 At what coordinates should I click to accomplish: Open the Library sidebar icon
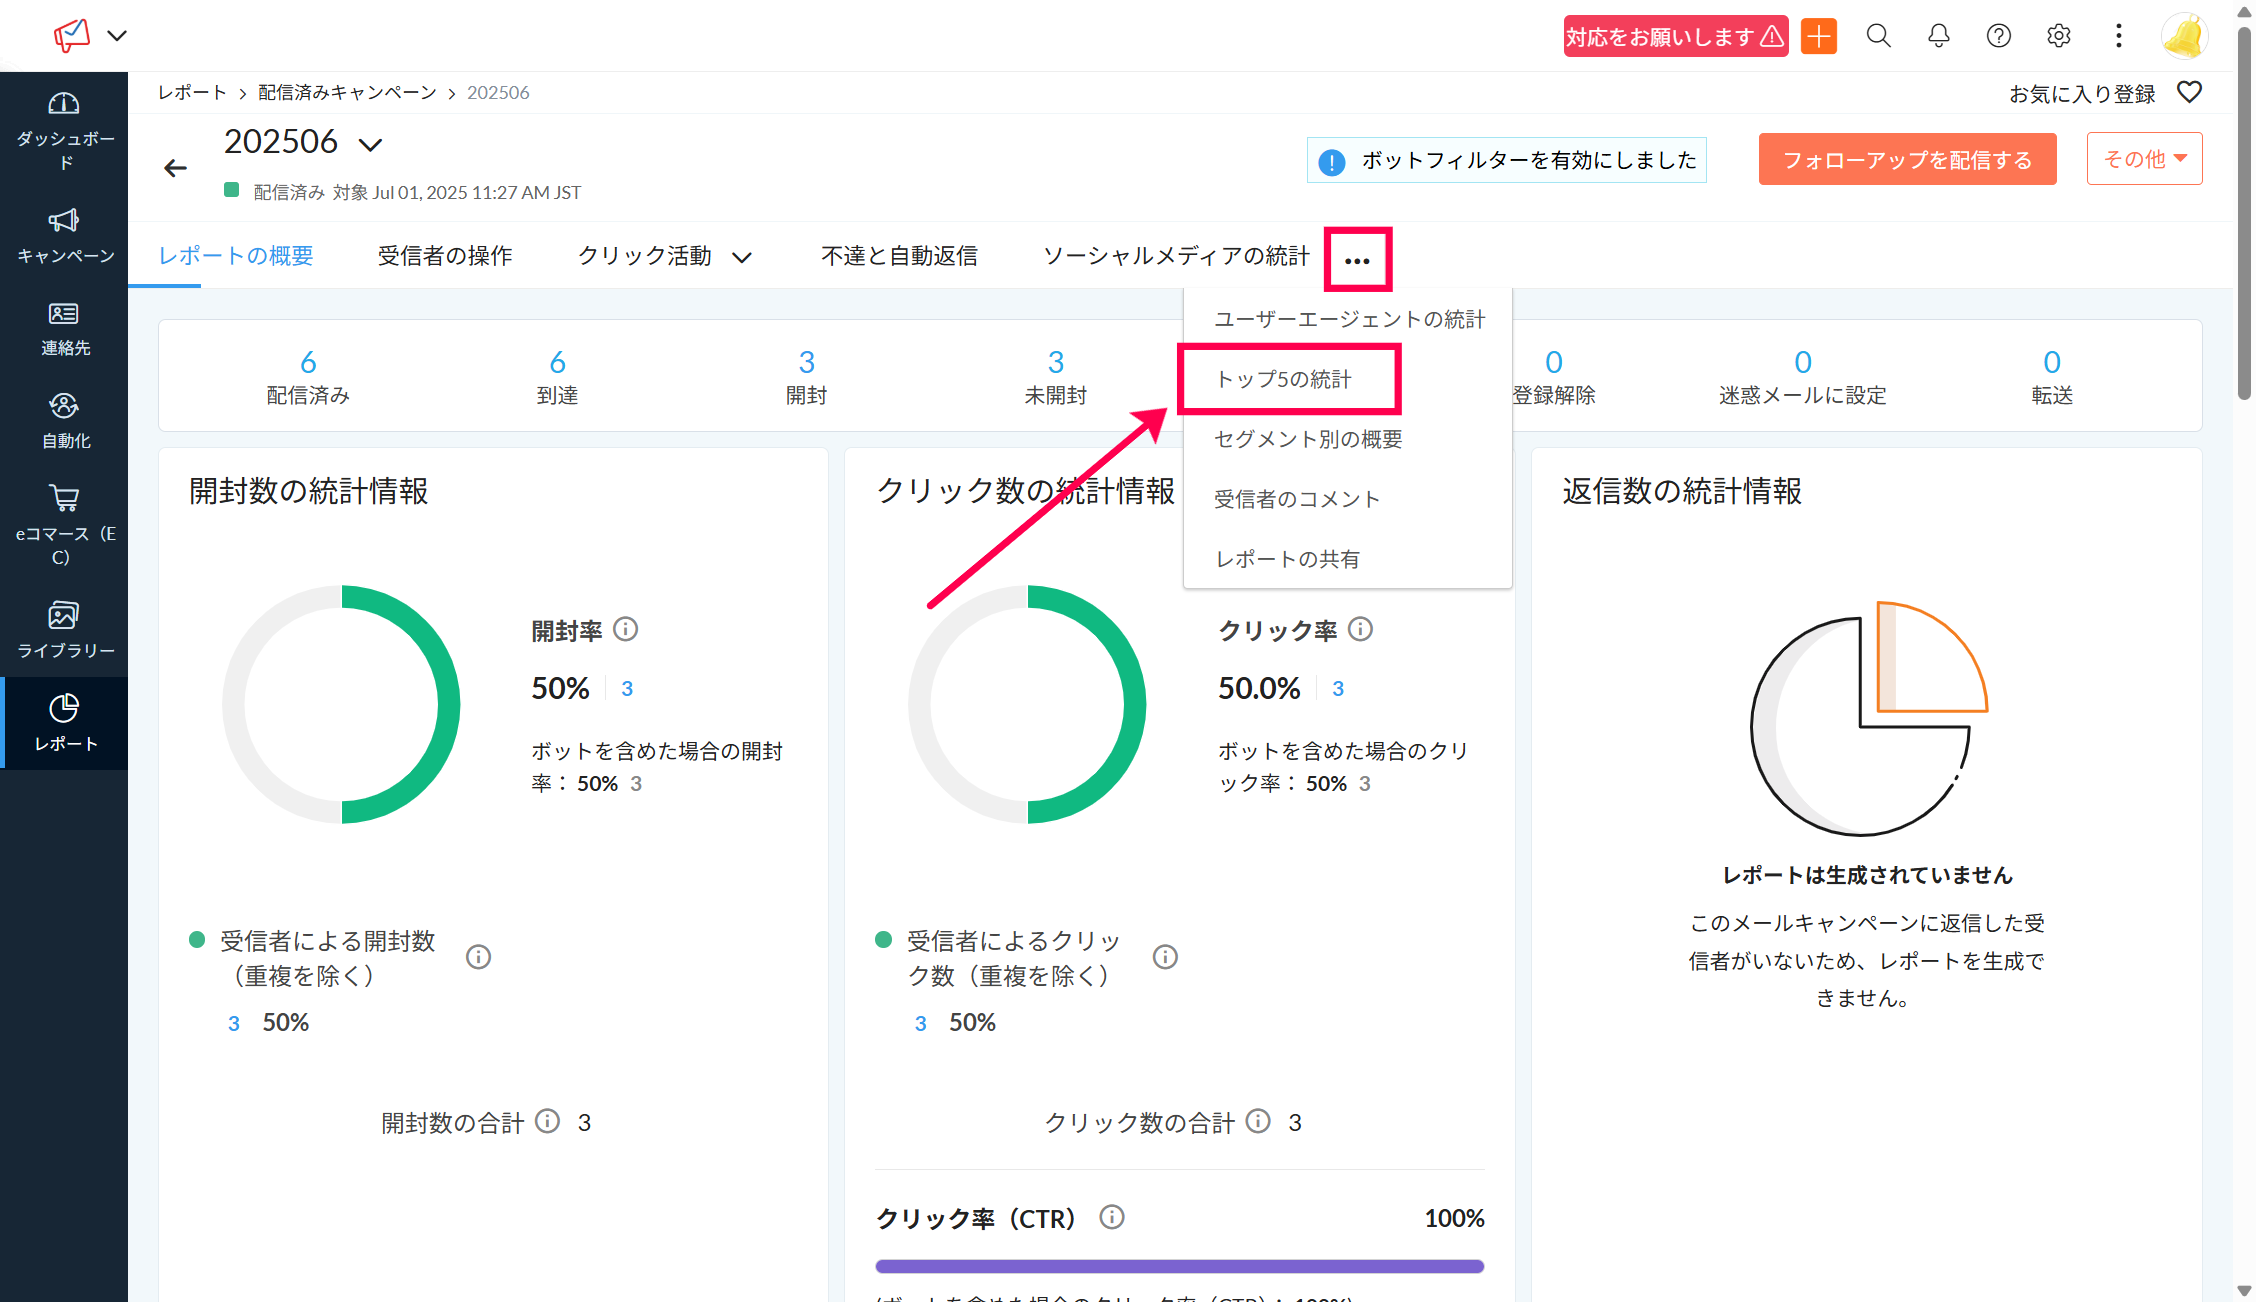[x=64, y=615]
